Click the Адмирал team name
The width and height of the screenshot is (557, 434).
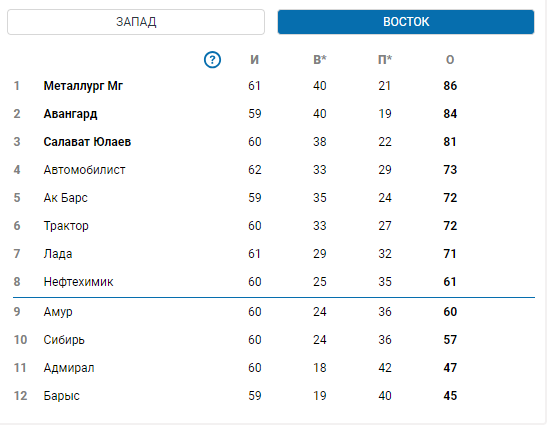tap(69, 368)
